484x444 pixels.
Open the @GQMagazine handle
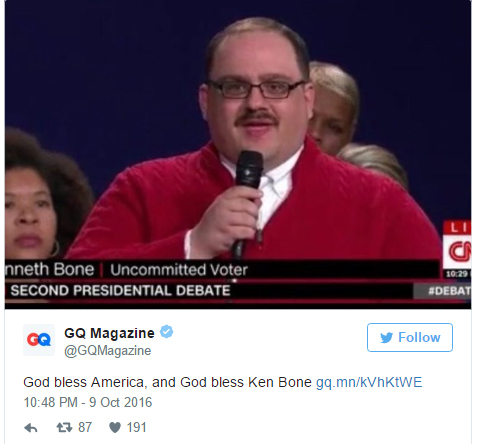107,351
